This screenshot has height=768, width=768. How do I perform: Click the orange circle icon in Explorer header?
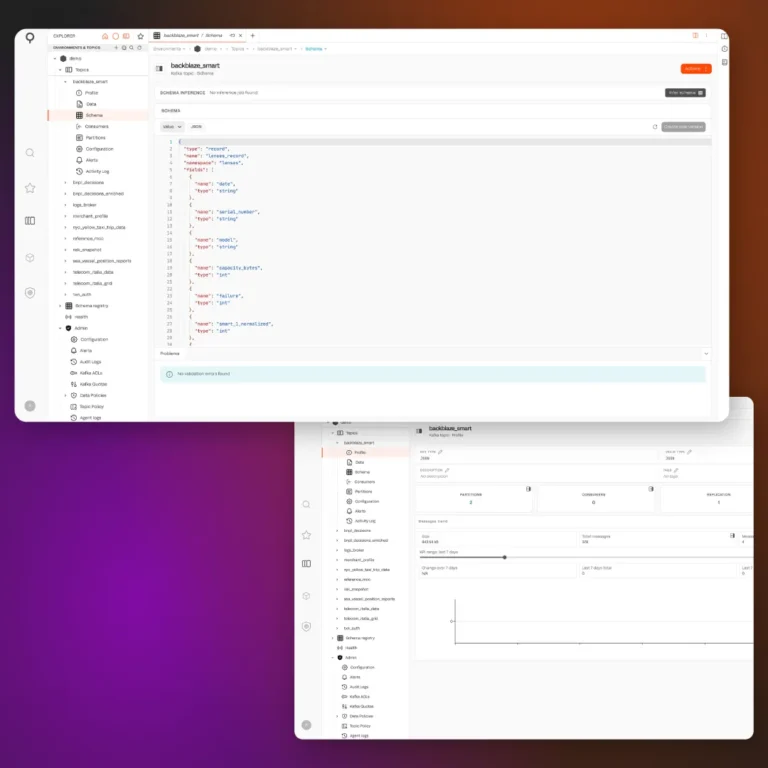point(116,36)
